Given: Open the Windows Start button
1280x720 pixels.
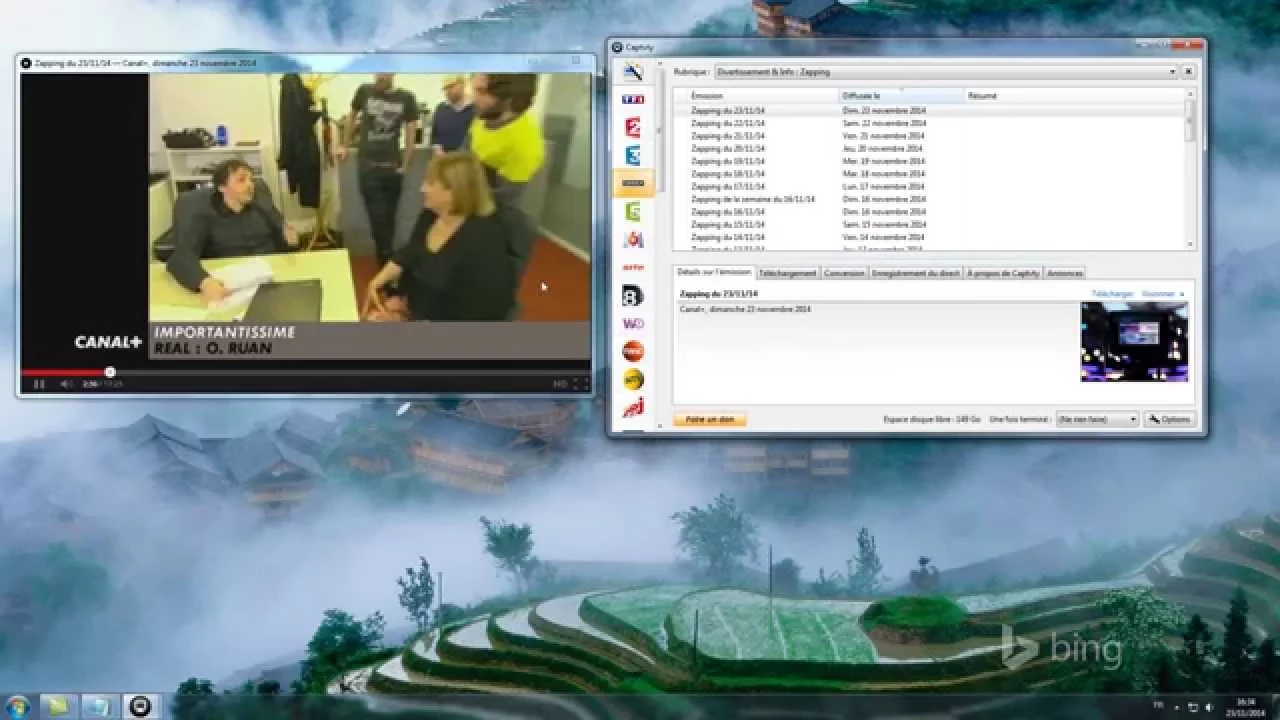Looking at the screenshot, I should [18, 706].
